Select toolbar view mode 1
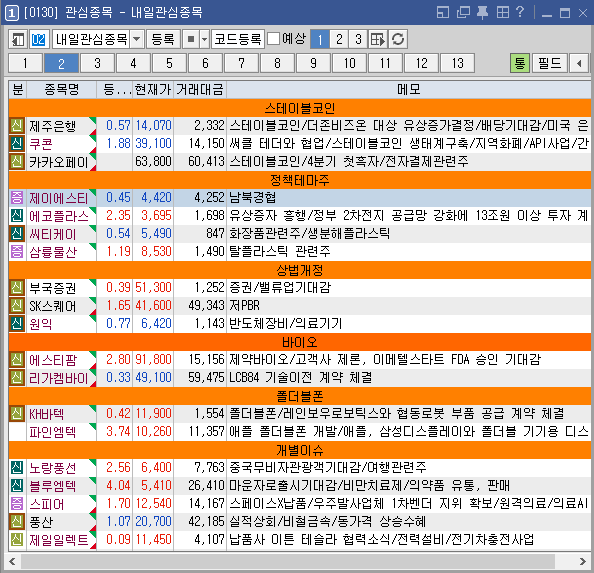This screenshot has height=573, width=594. (x=320, y=39)
